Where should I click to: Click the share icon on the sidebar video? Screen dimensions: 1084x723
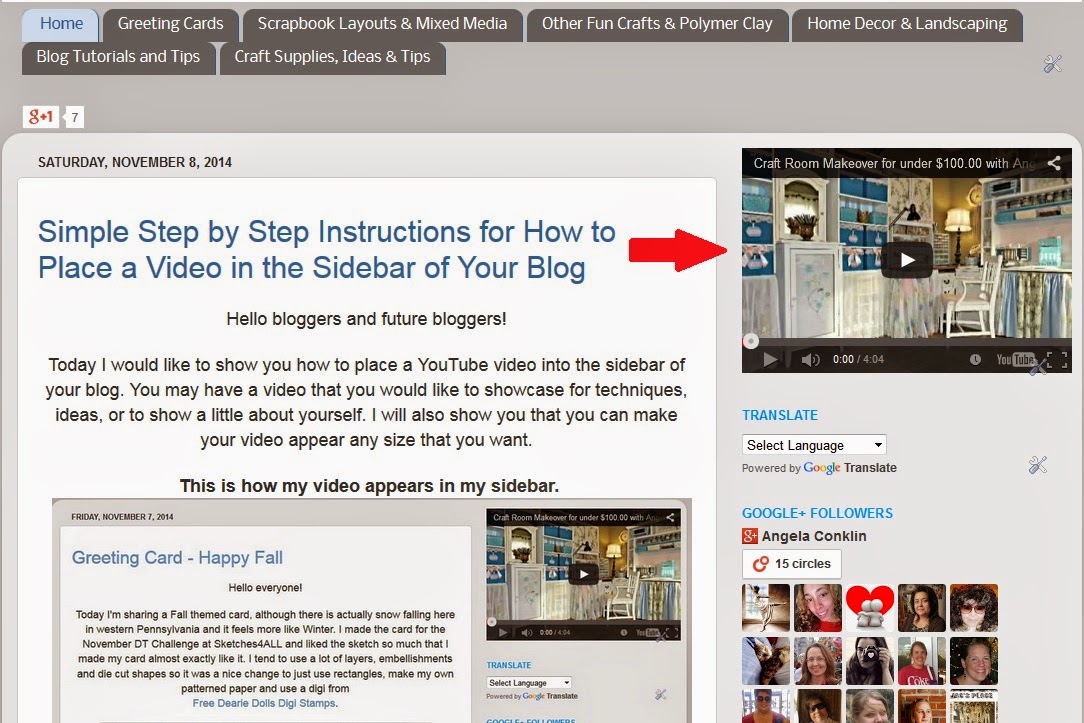[x=1054, y=164]
